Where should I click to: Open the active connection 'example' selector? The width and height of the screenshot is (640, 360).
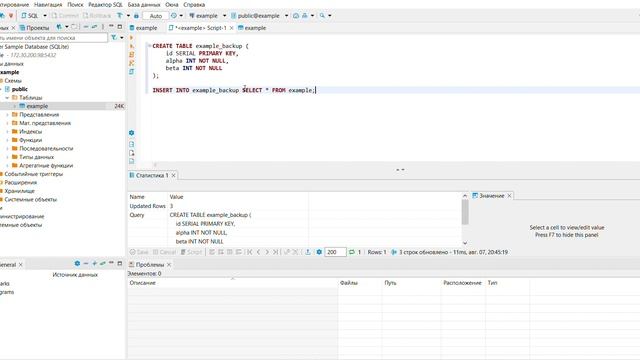207,16
